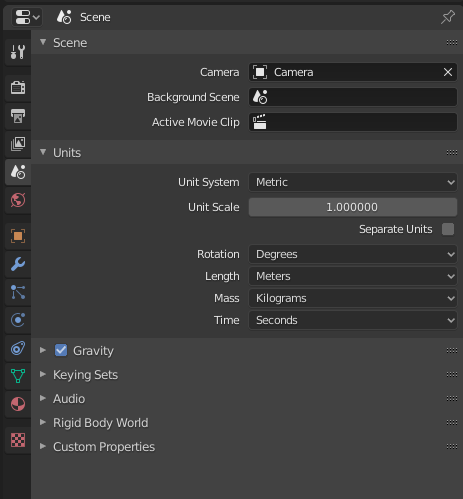Grab the Rigid Body World drag handle
This screenshot has height=499, width=463.
[x=452, y=422]
